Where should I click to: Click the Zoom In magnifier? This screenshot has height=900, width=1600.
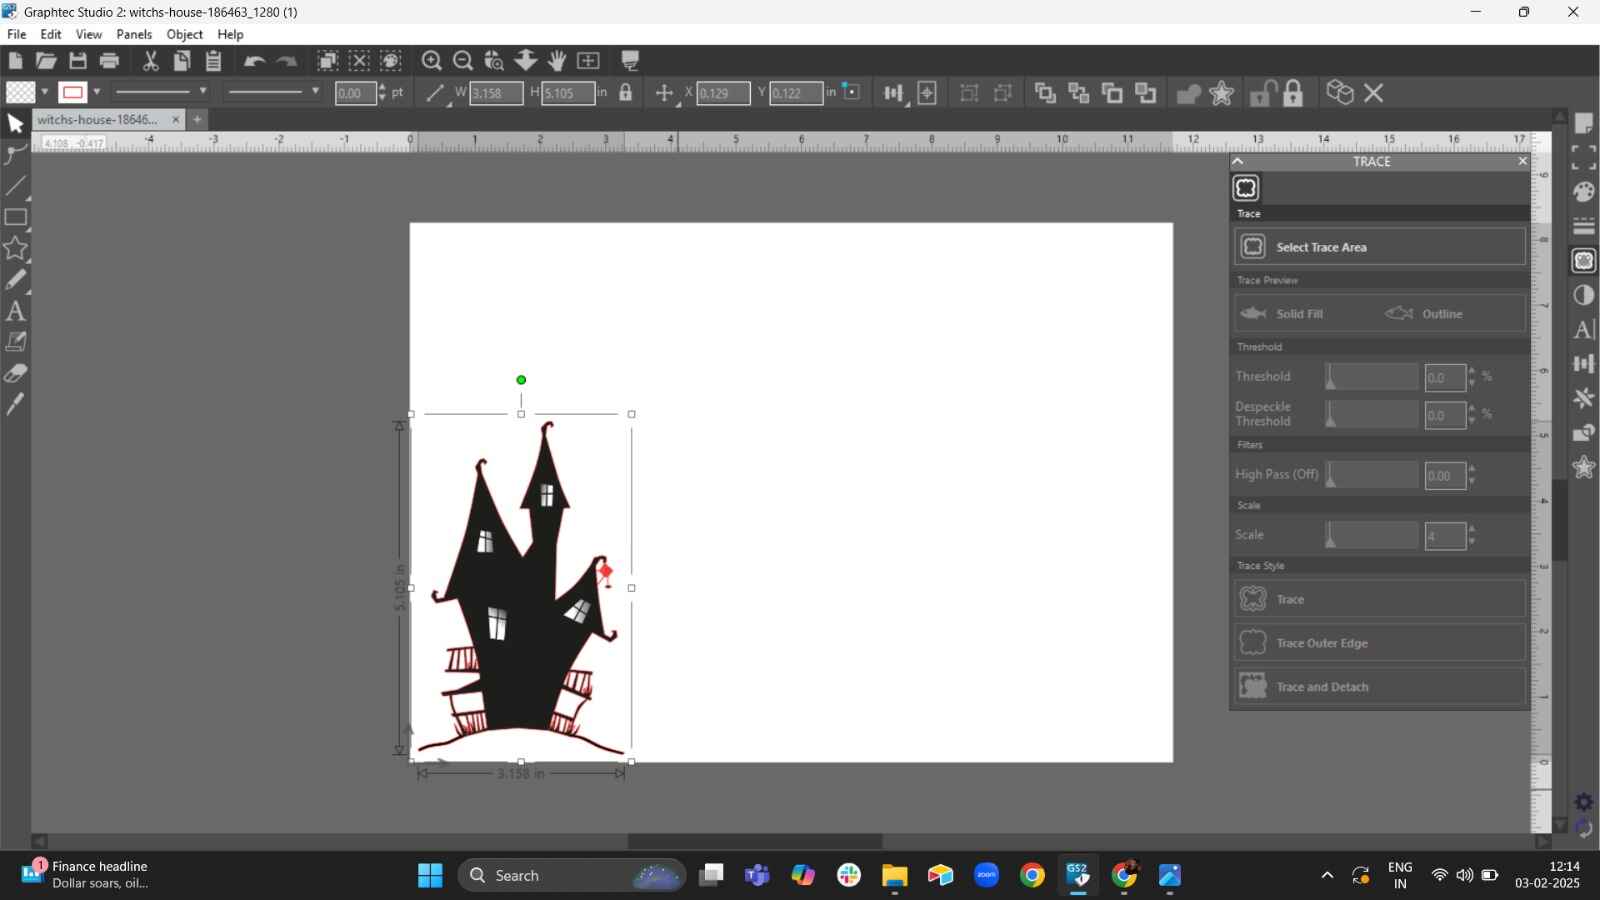432,61
